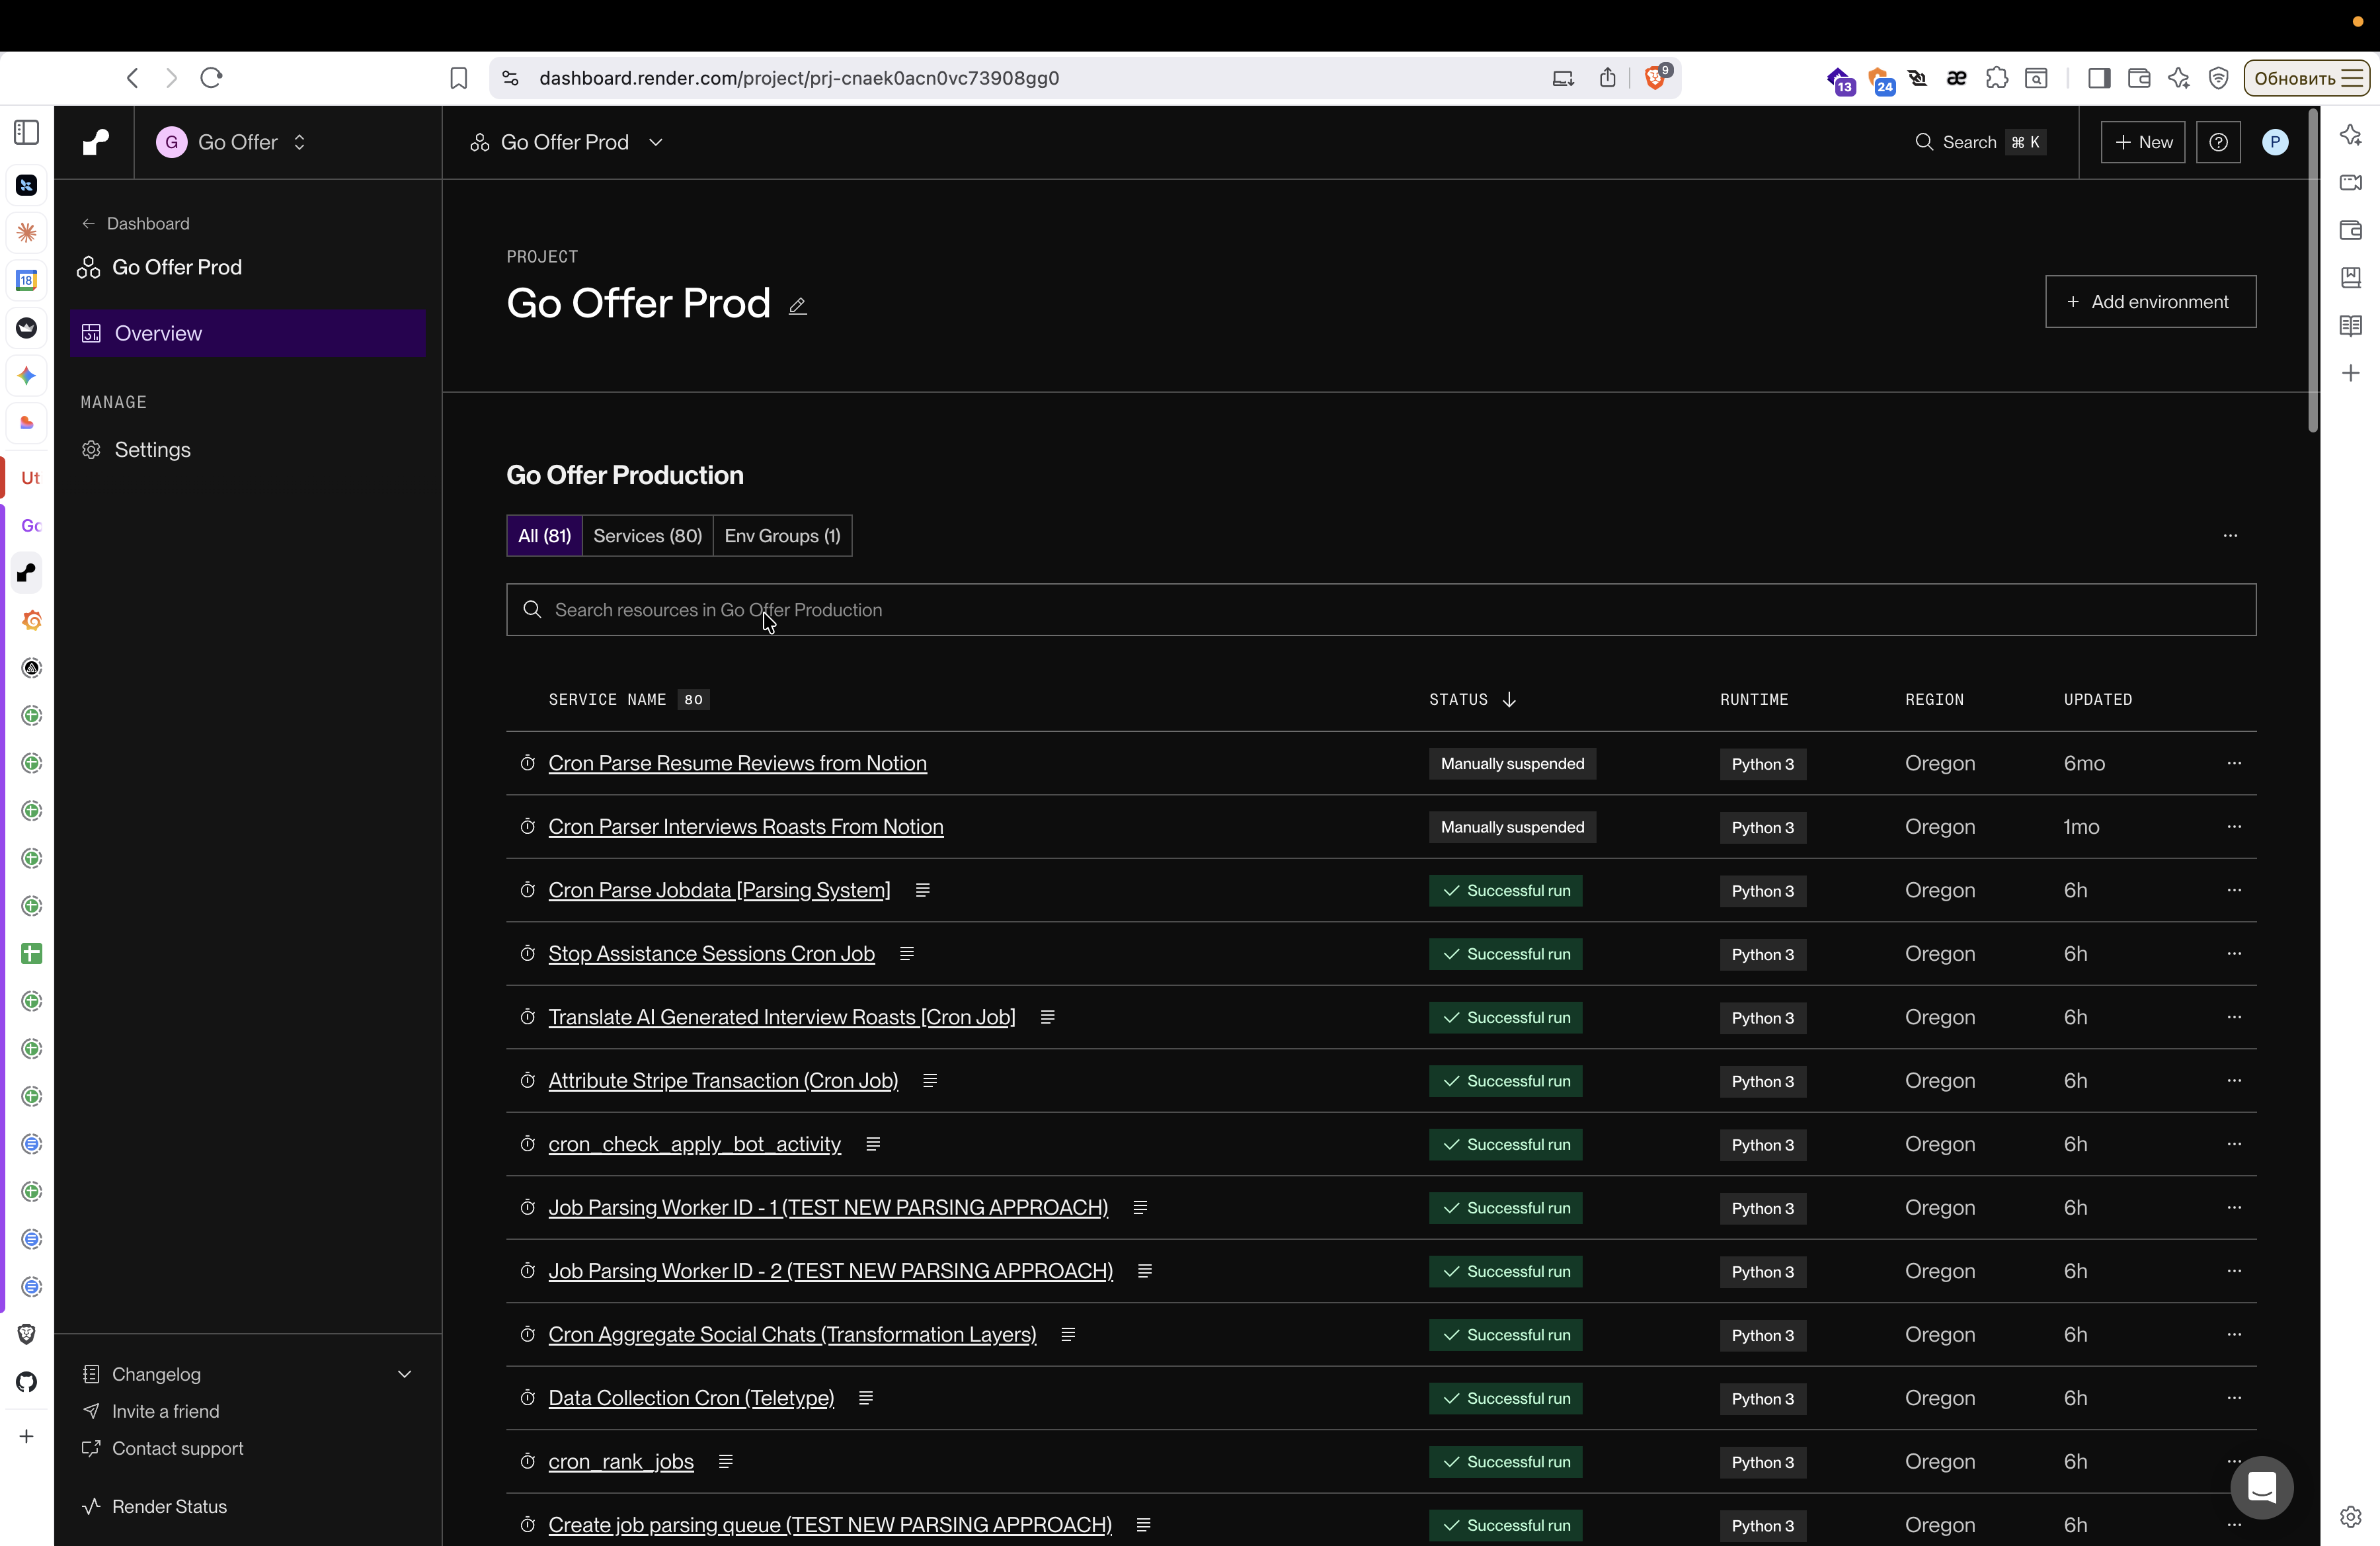Open logs icon next to Data Collection Cron
This screenshot has width=2380, height=1546.
click(866, 1398)
